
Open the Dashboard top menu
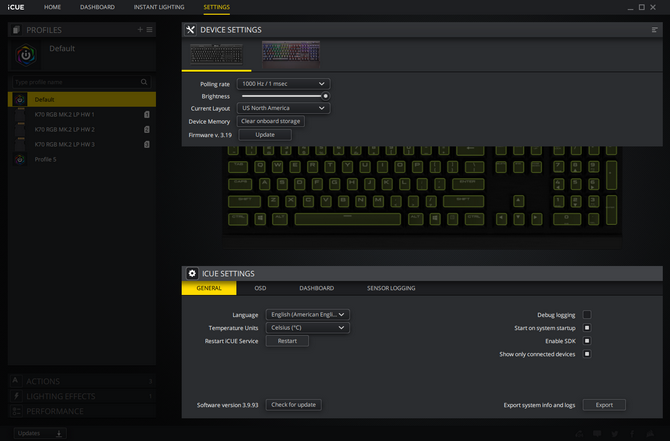[97, 7]
